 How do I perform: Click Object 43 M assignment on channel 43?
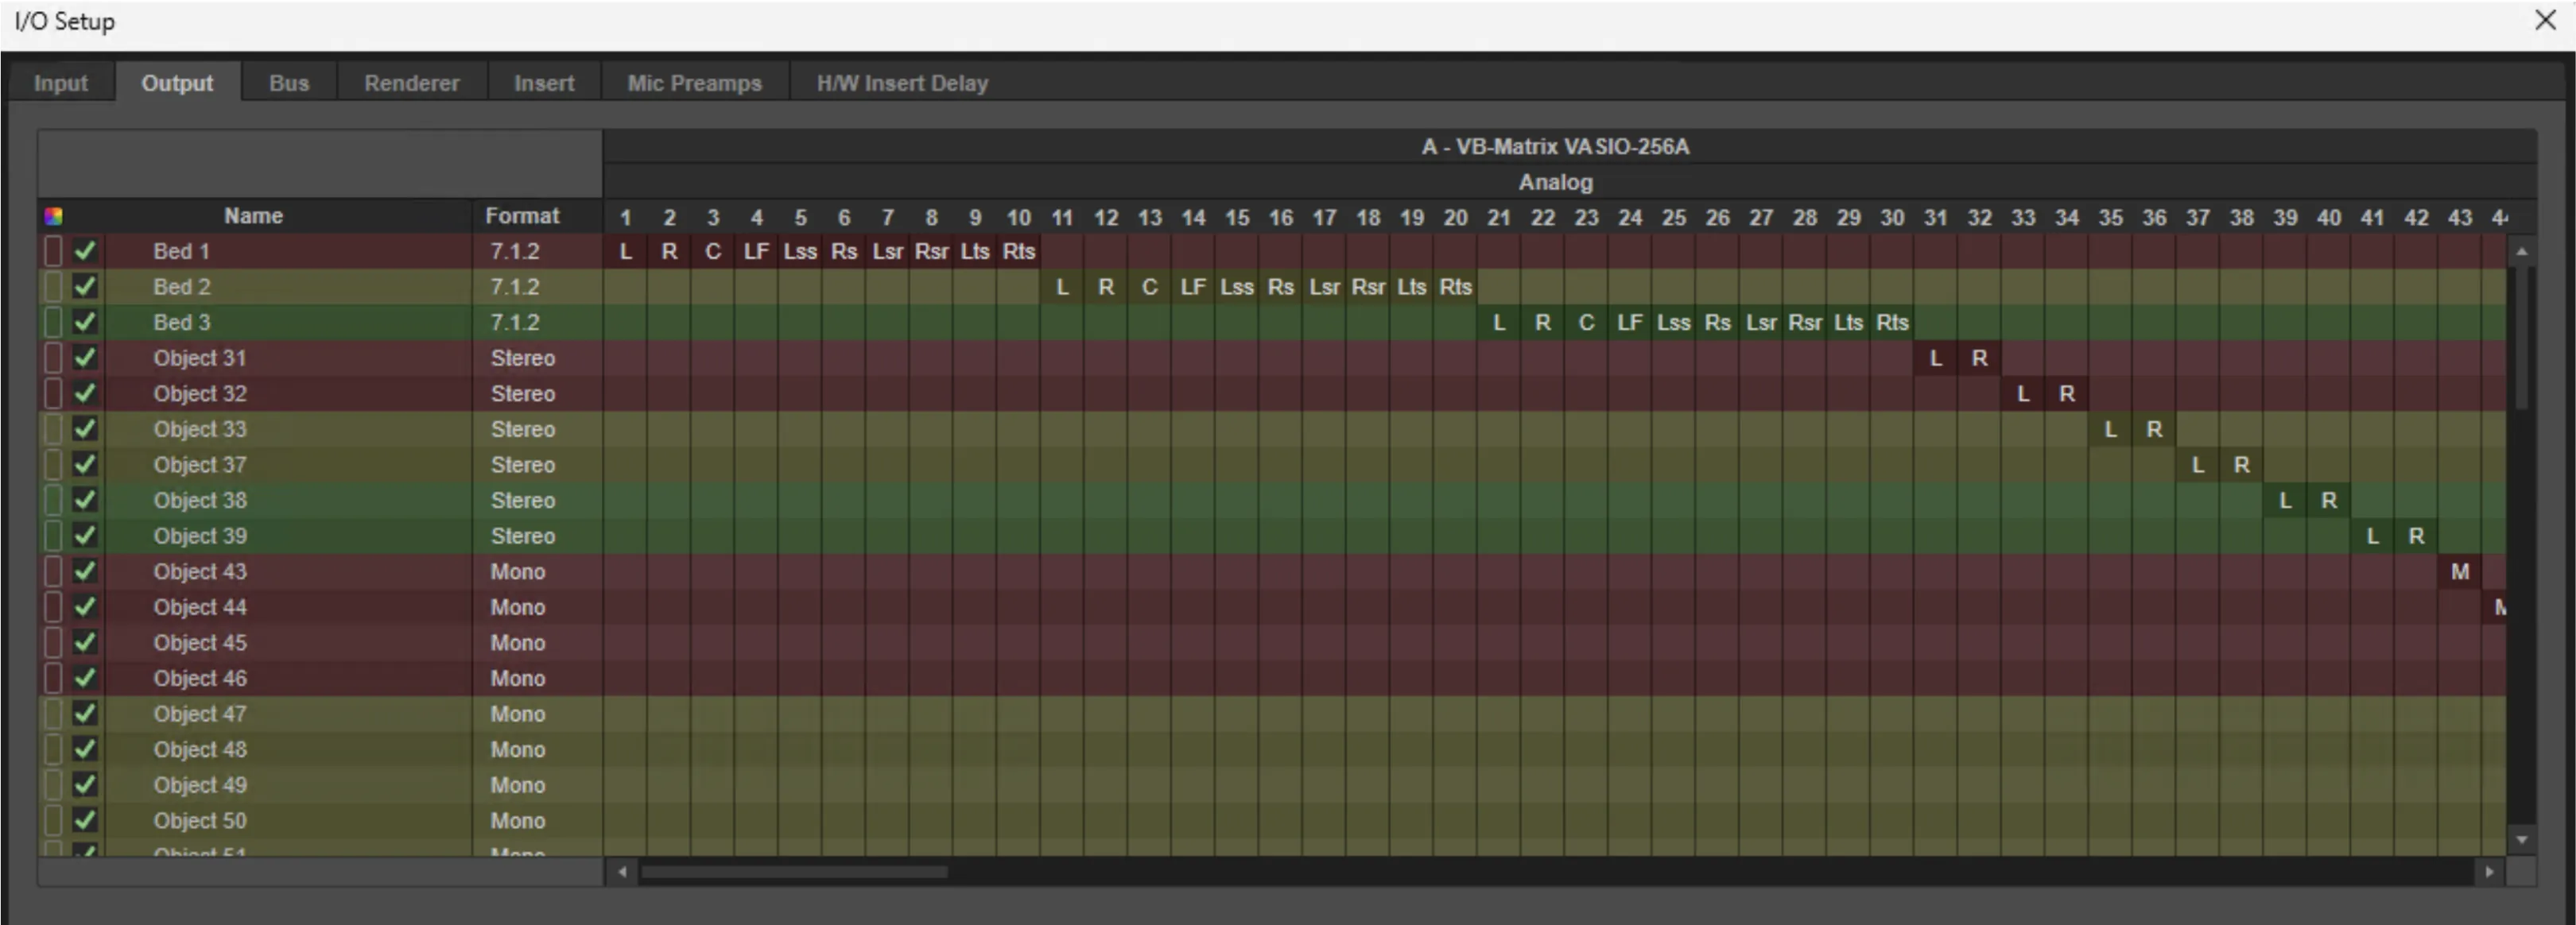(x=2460, y=571)
